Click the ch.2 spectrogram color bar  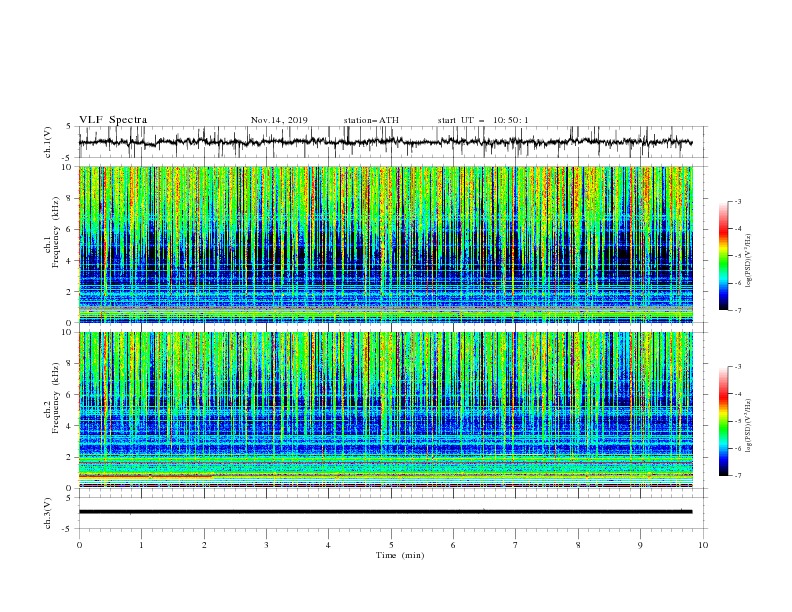click(x=723, y=421)
